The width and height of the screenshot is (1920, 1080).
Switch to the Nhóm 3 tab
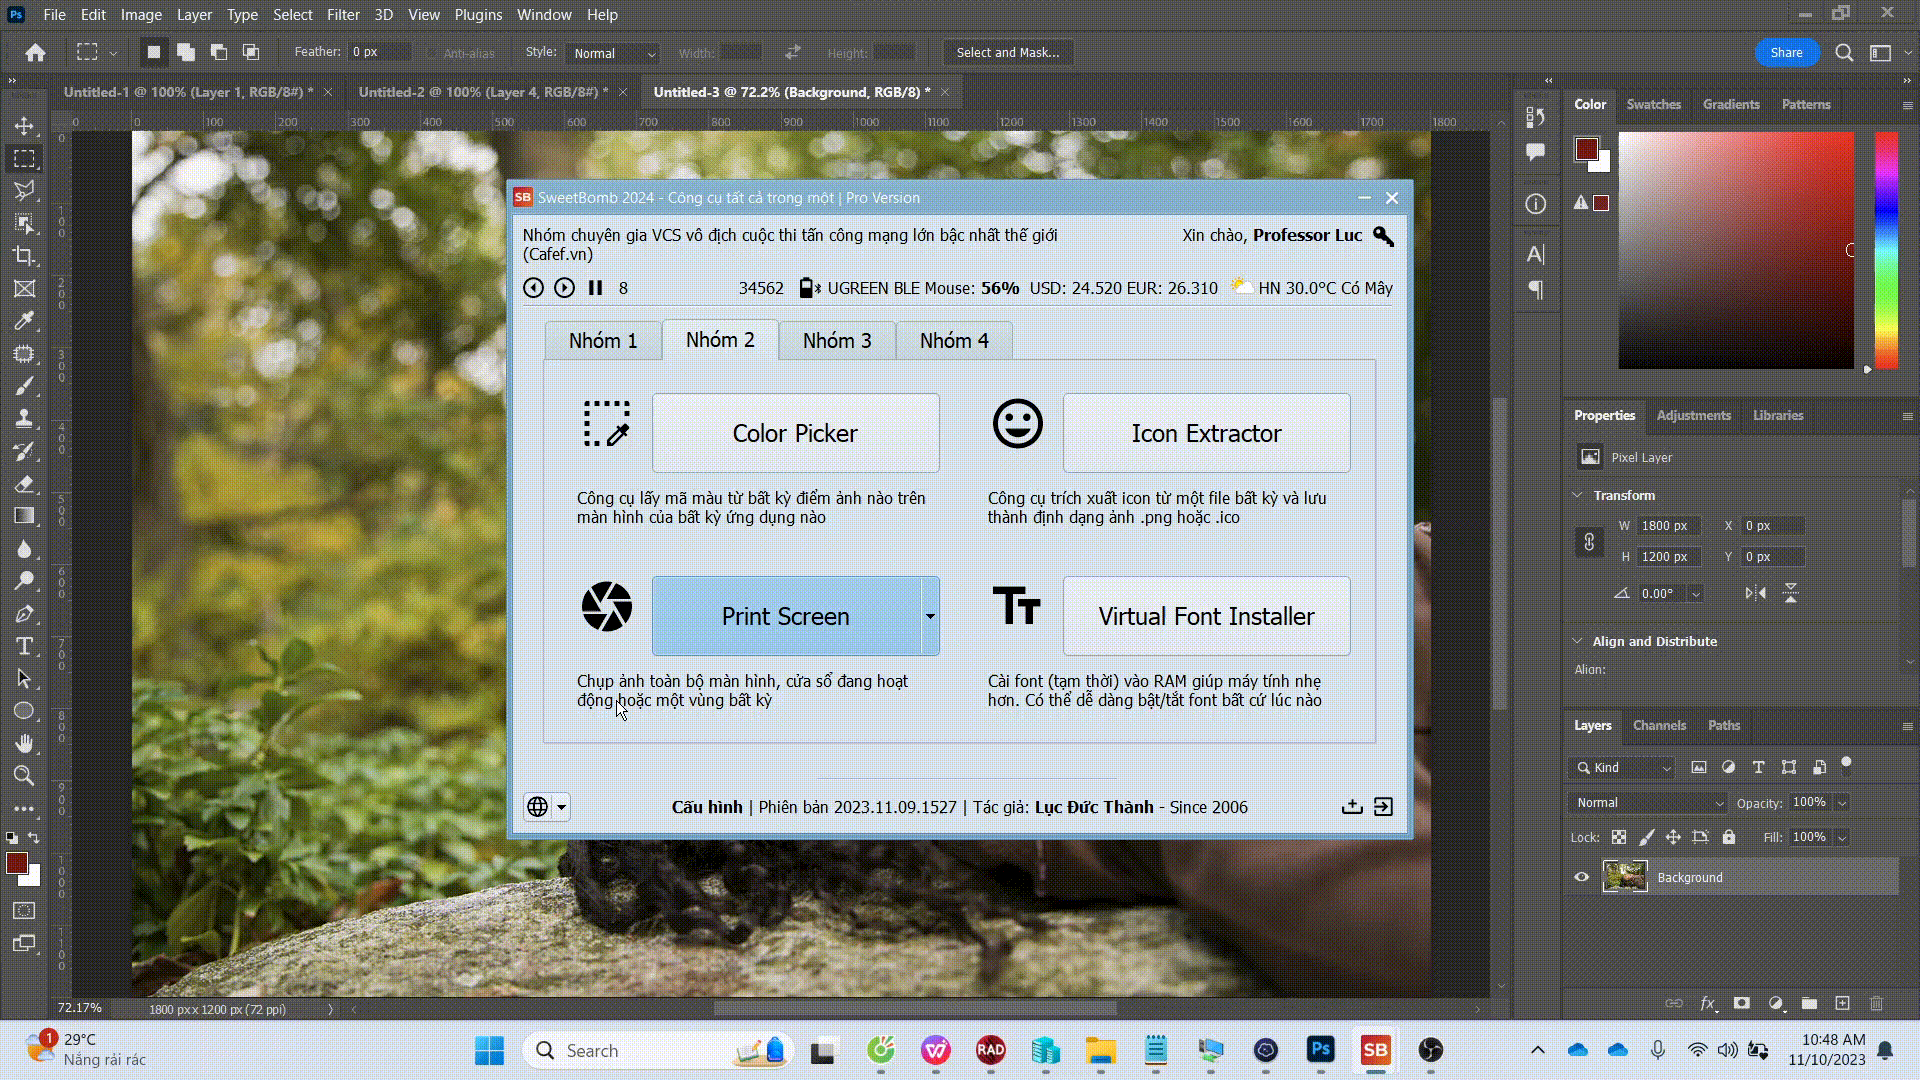(837, 341)
